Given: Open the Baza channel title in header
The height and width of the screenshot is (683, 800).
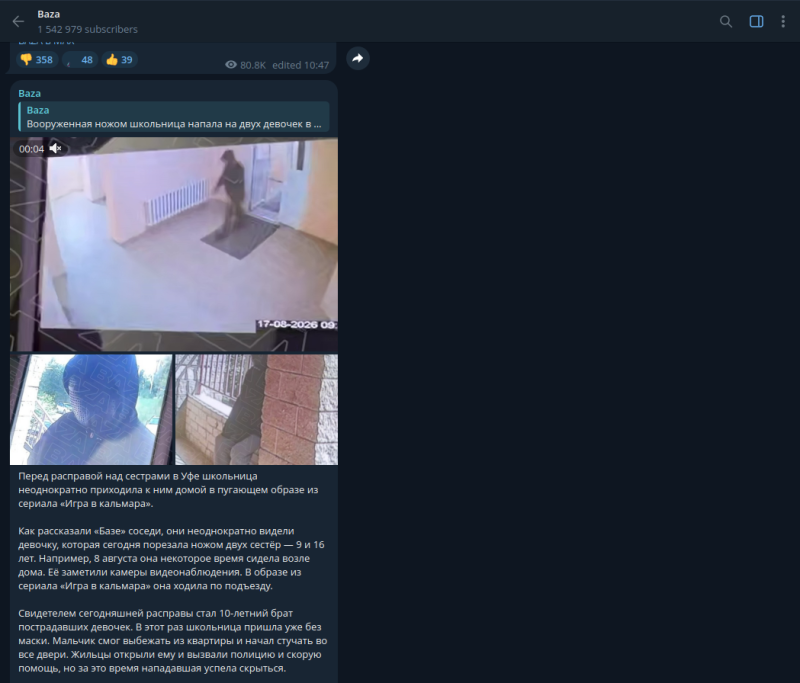Looking at the screenshot, I should pyautogui.click(x=48, y=14).
